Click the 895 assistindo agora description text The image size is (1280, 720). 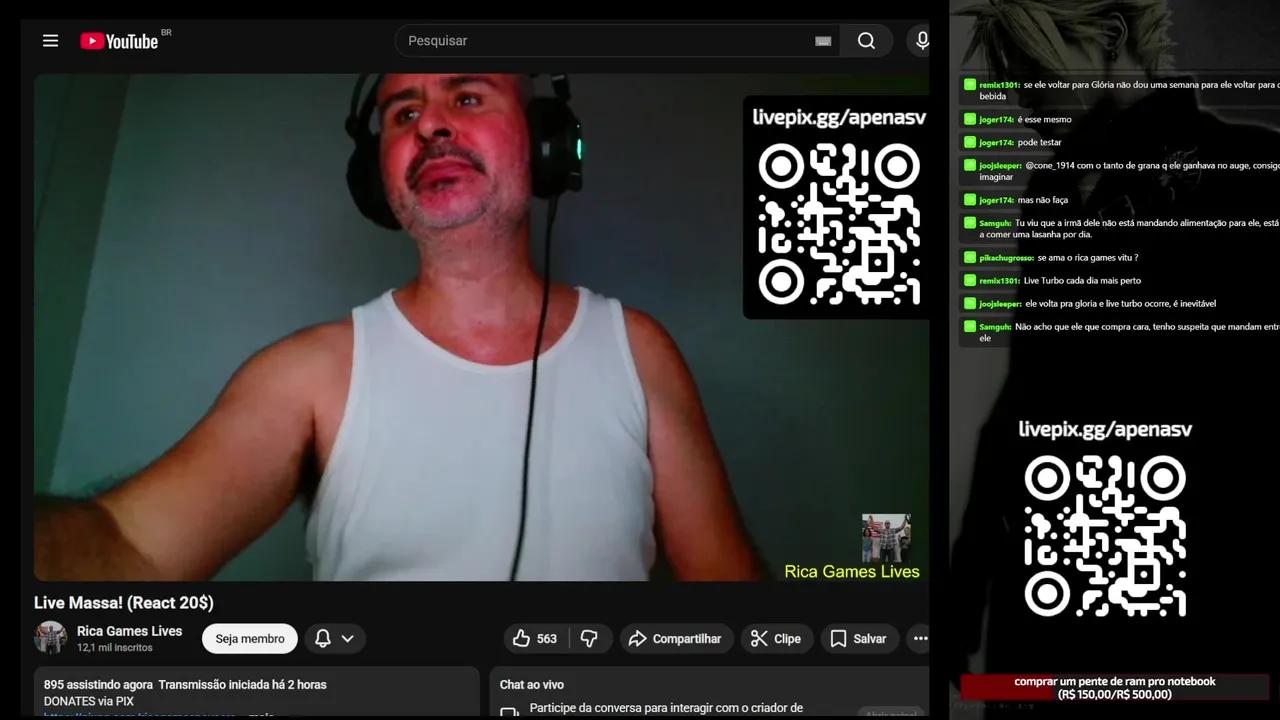tap(185, 685)
